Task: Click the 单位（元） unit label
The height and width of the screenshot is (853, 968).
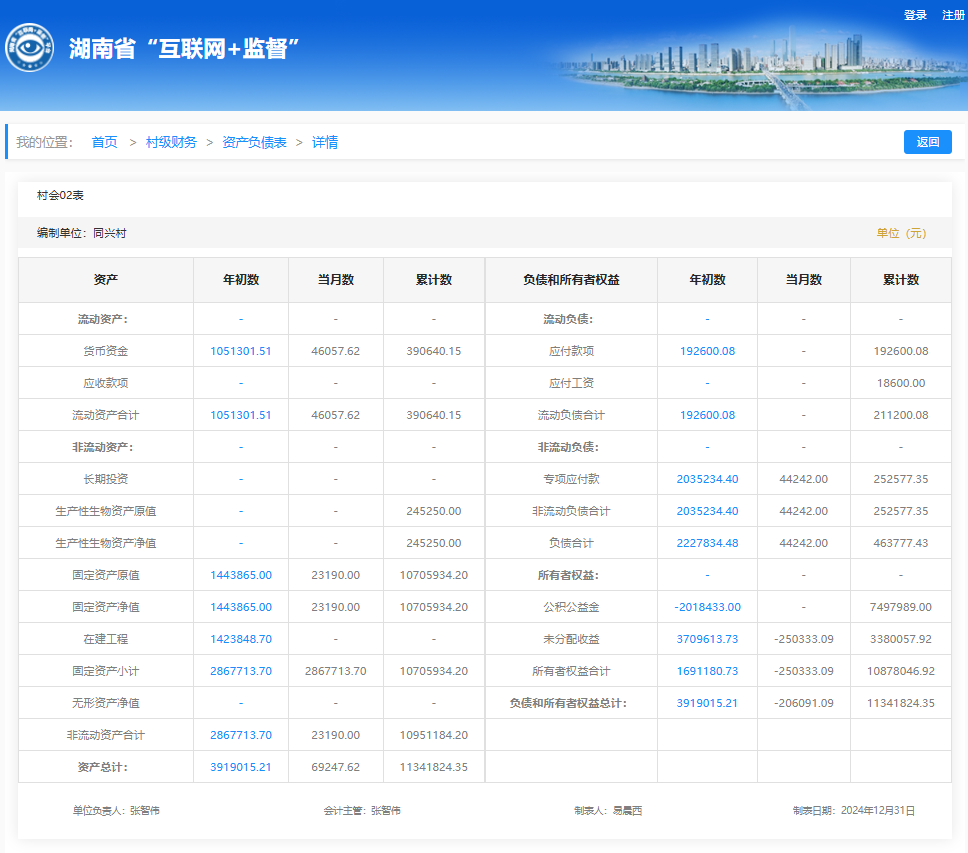Action: click(901, 233)
